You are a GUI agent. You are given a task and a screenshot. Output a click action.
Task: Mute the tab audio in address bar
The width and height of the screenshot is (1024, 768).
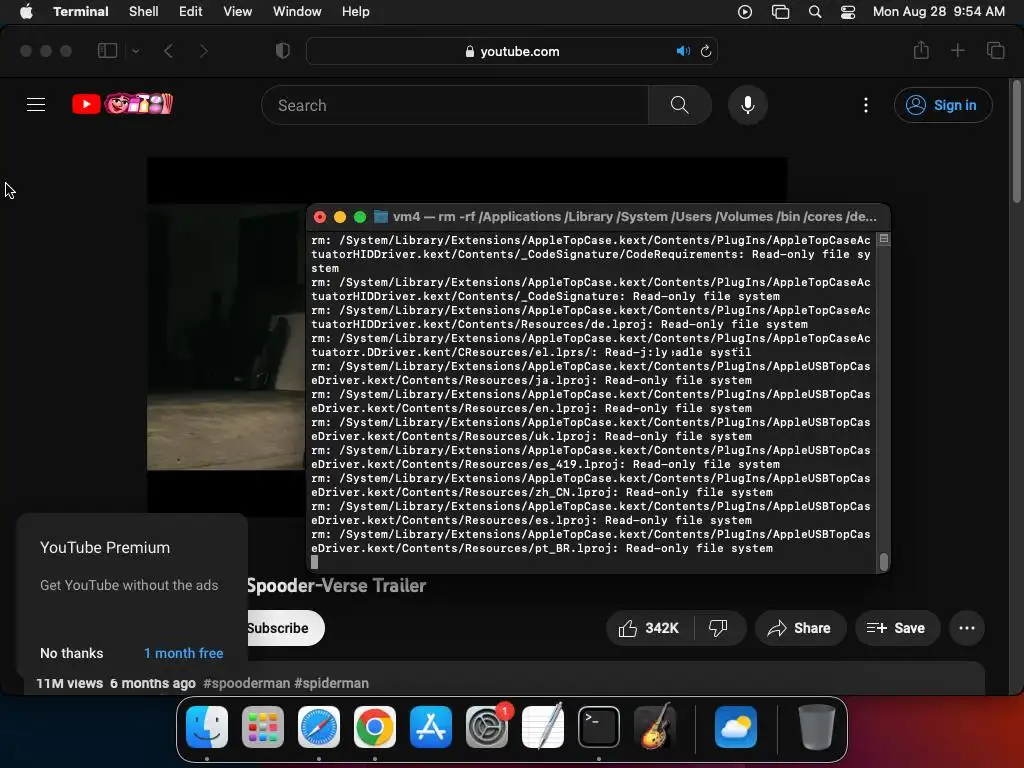683,51
